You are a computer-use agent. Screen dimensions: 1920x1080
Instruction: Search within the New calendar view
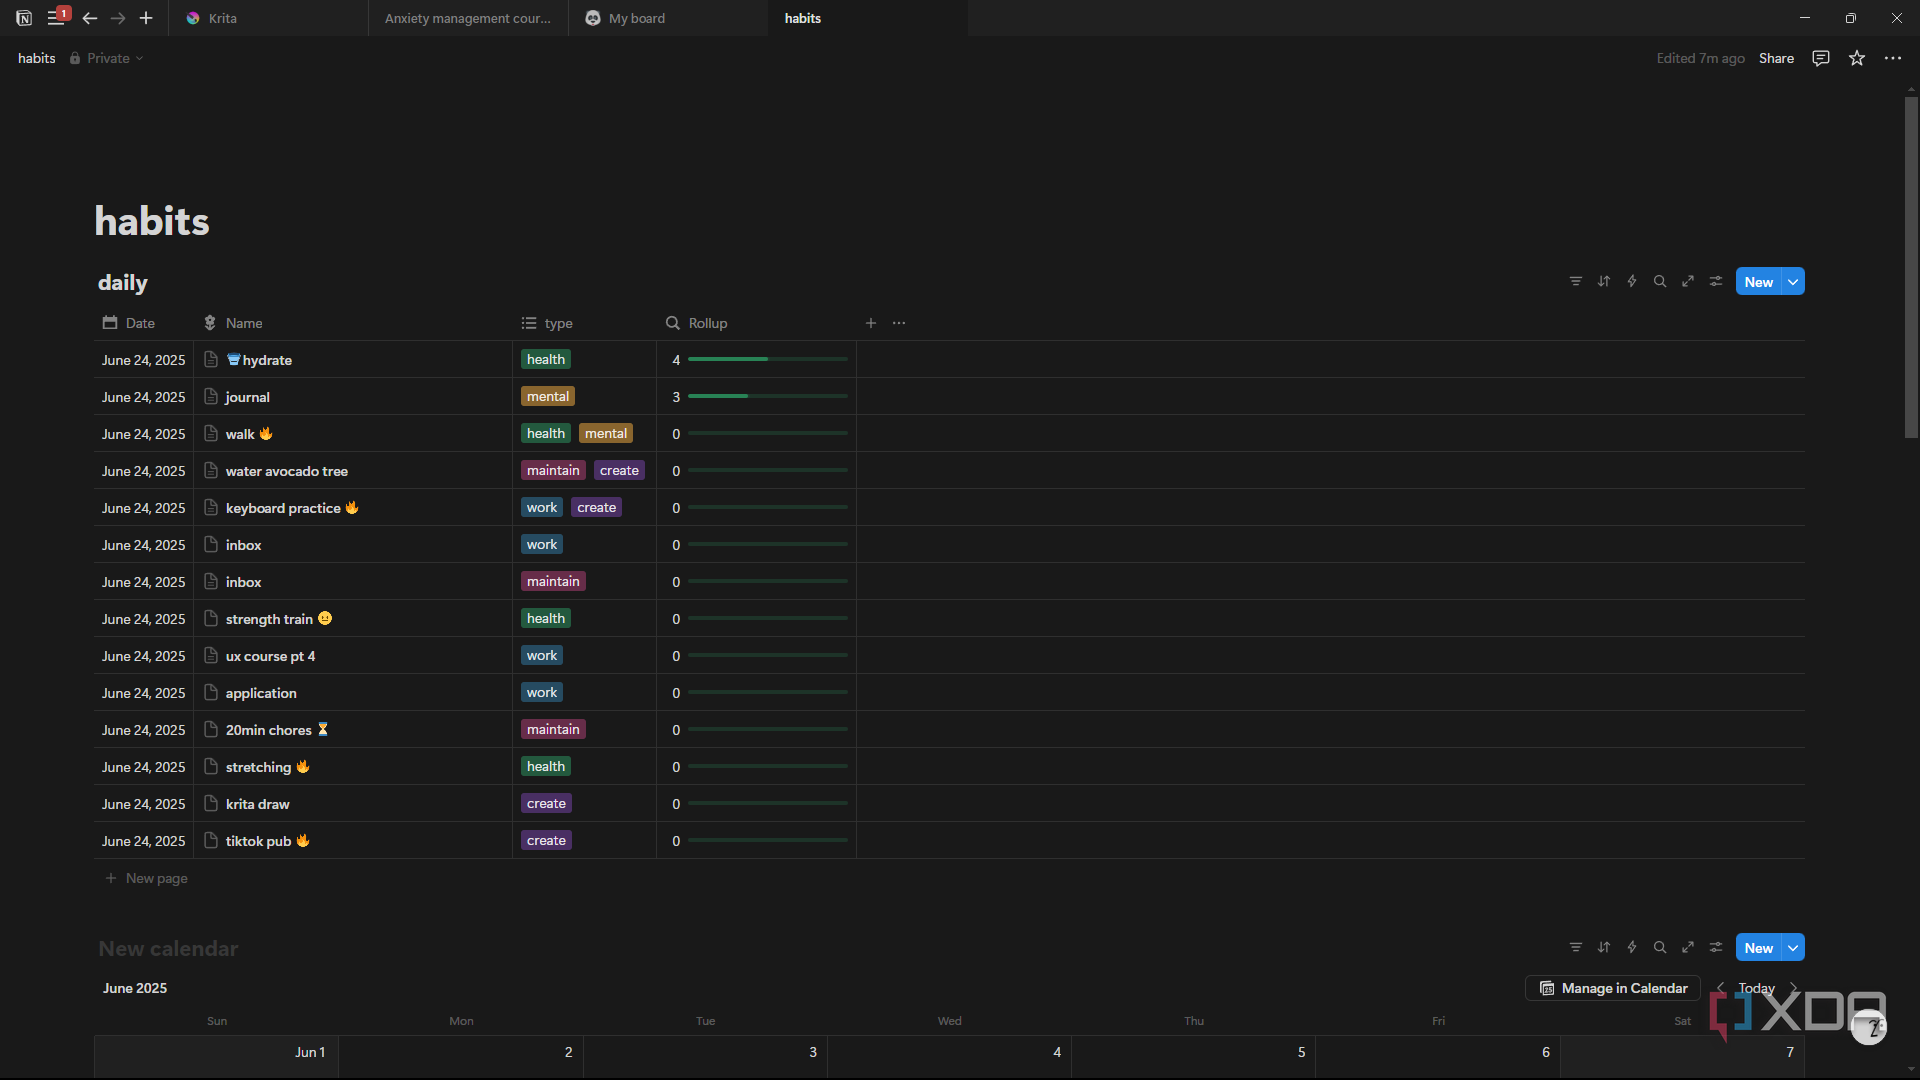(1660, 947)
